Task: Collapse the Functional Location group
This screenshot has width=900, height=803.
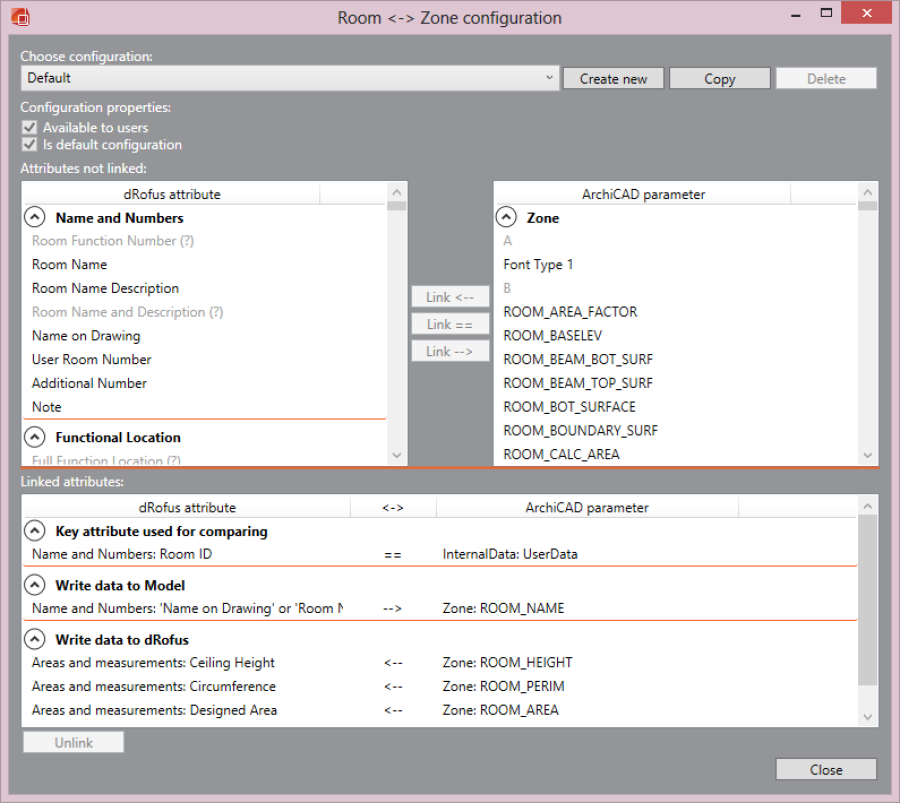Action: point(35,437)
